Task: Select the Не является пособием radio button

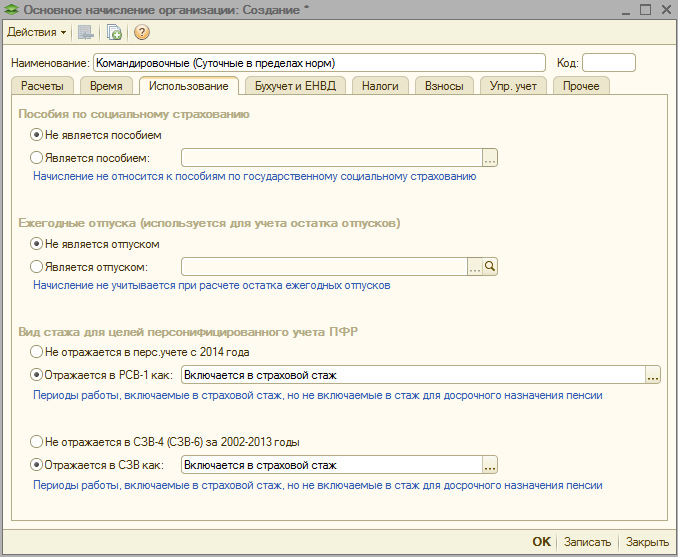Action: pyautogui.click(x=37, y=134)
